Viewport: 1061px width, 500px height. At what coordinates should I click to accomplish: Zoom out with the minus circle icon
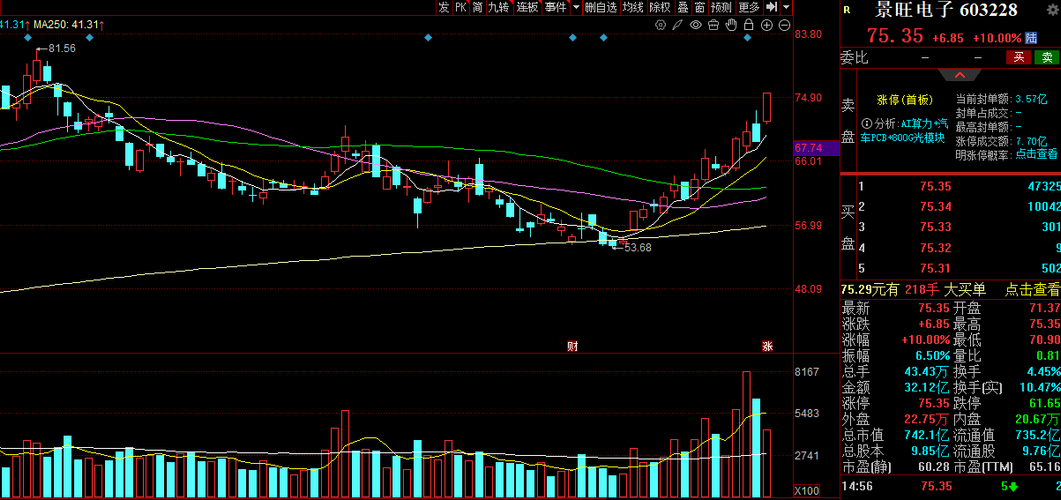click(x=784, y=25)
